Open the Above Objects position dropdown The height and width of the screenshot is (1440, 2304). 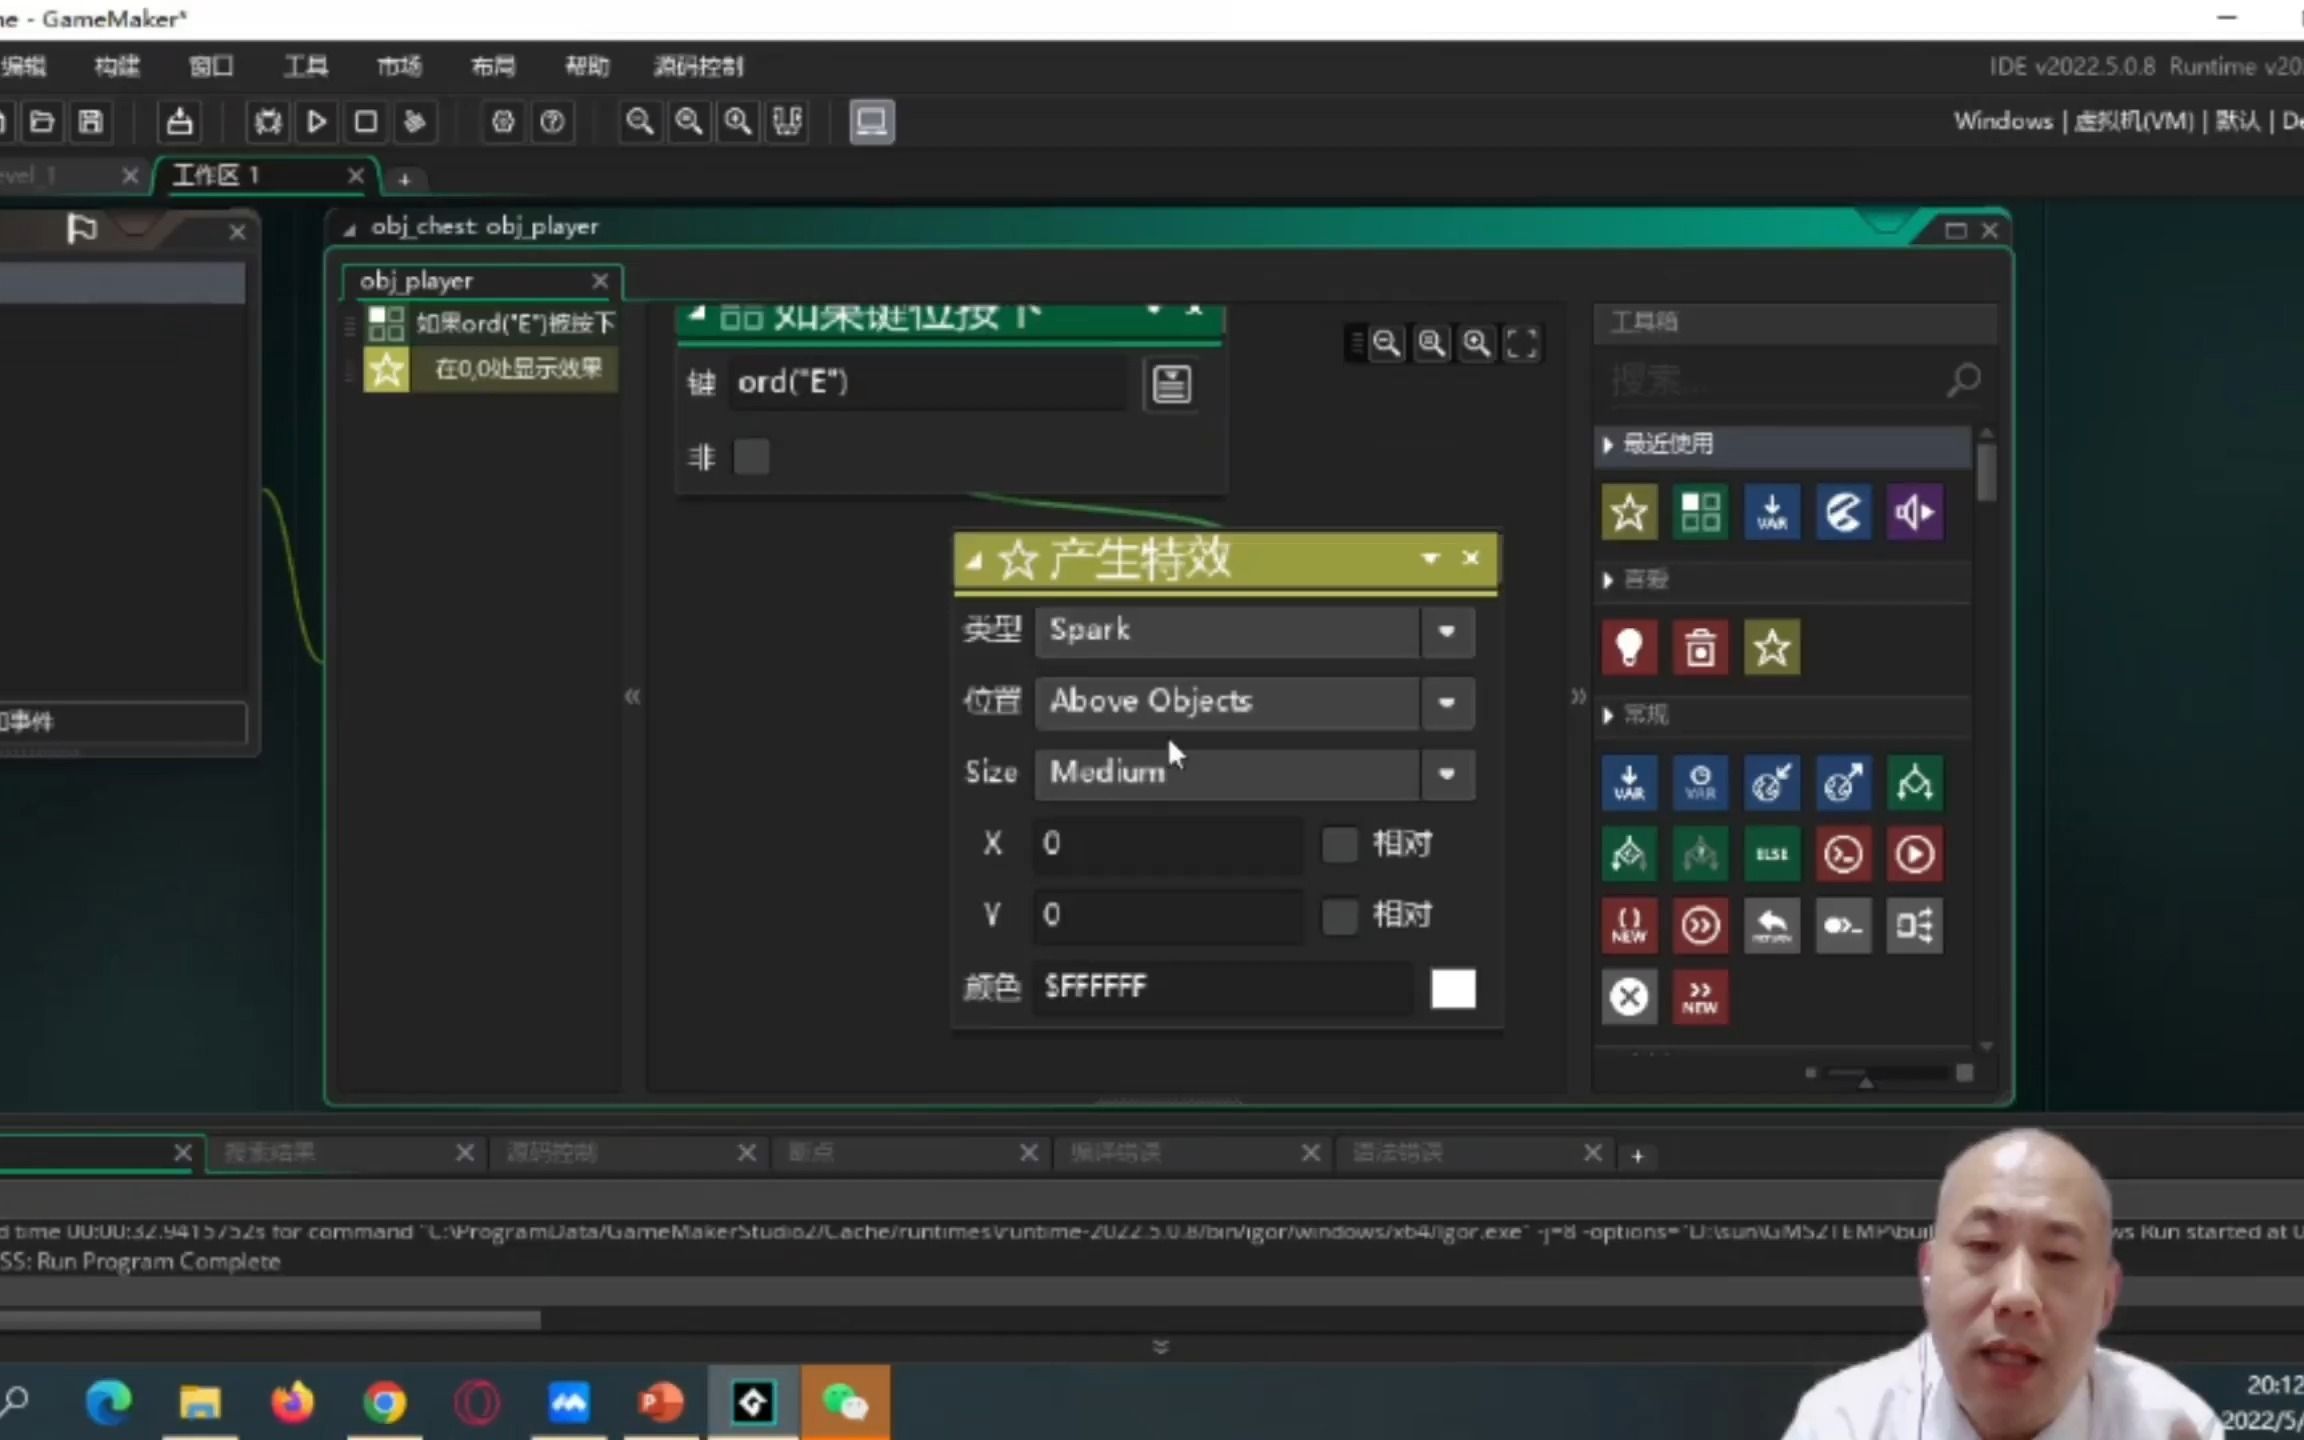point(1446,702)
